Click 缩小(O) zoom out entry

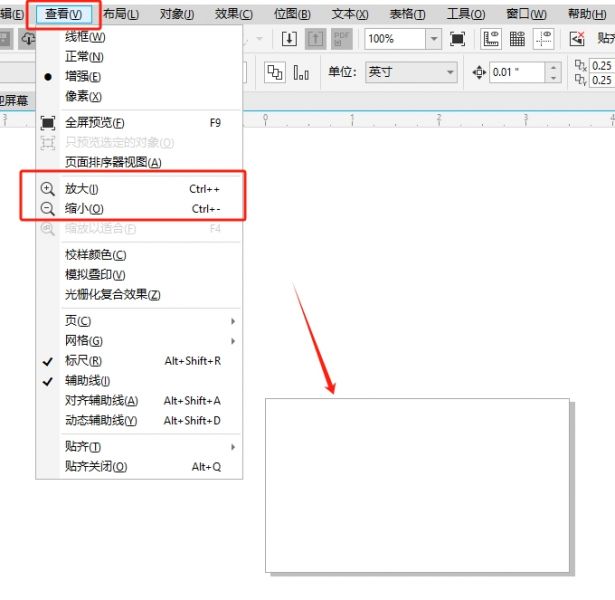pos(139,209)
